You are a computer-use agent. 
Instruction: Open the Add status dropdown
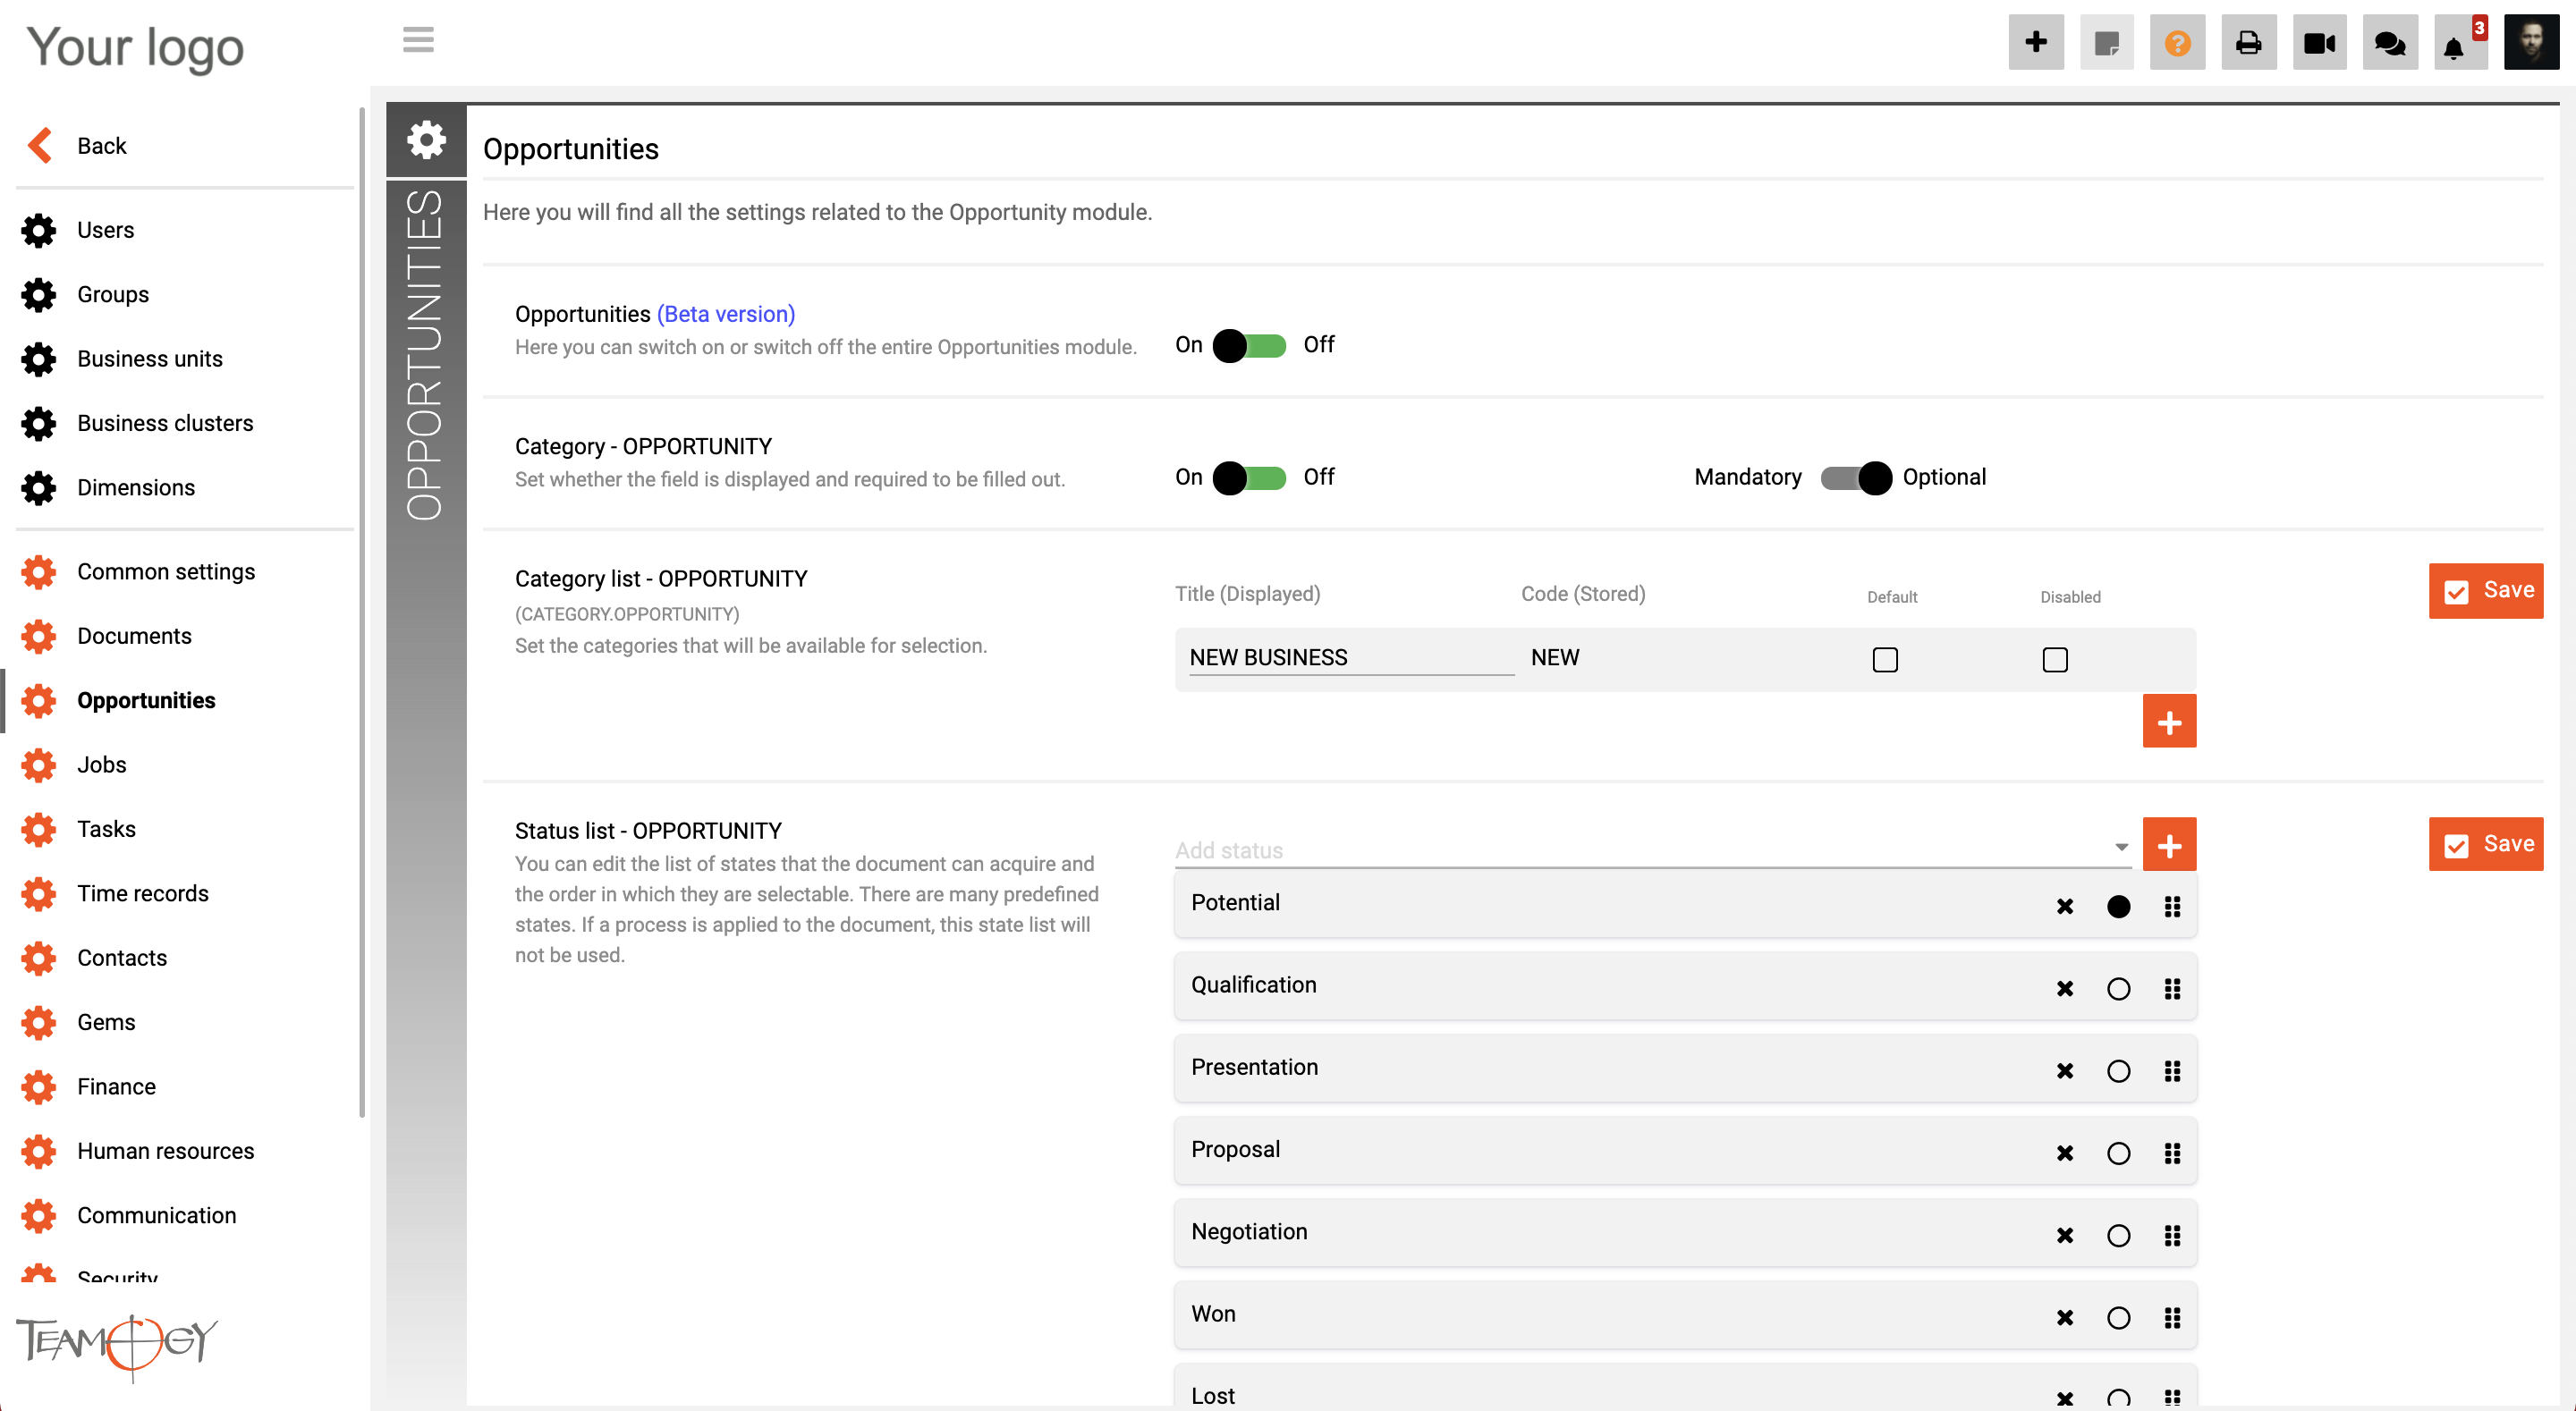pos(1652,849)
